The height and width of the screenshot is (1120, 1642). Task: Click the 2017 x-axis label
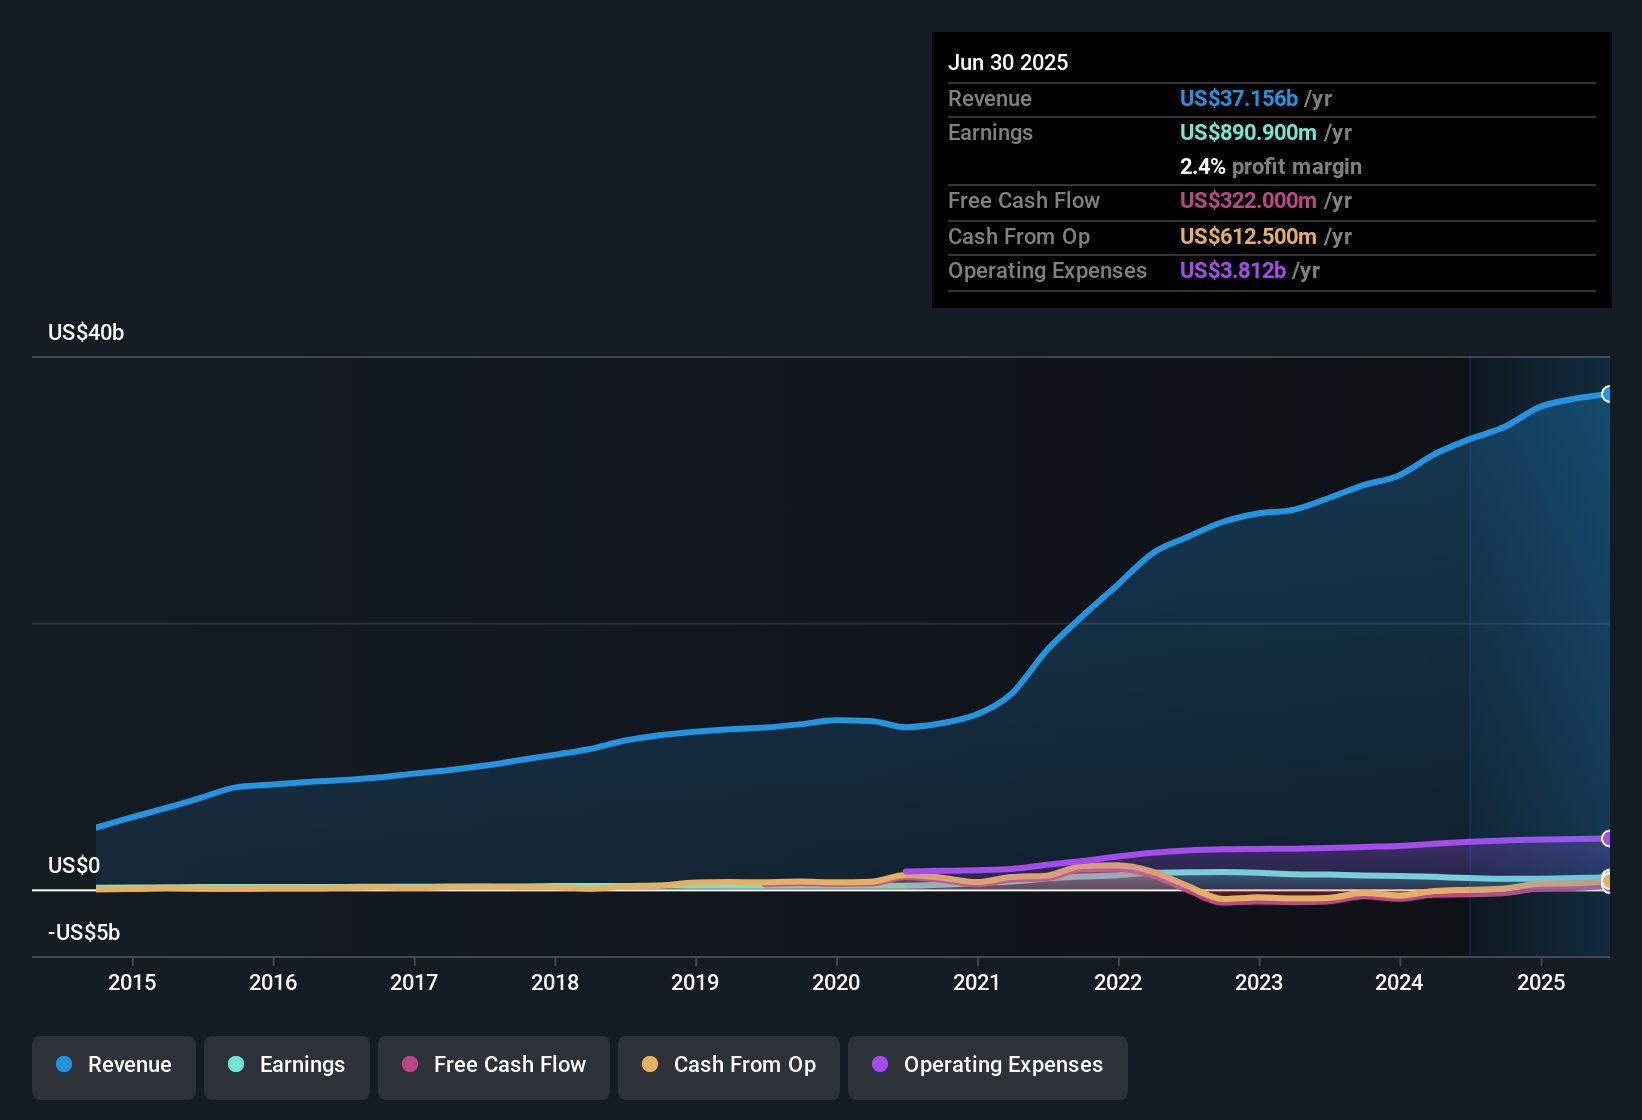pos(414,982)
